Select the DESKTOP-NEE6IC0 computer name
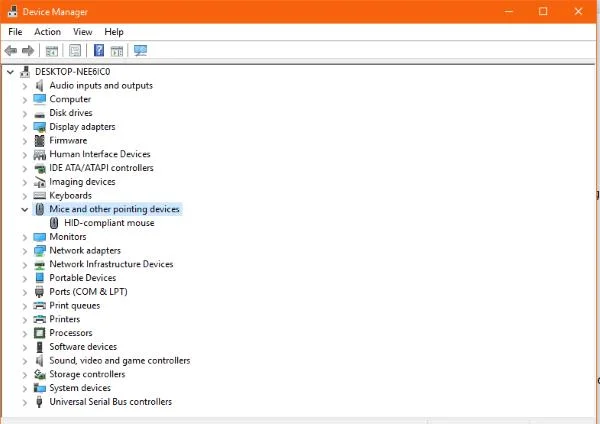Screen dimensions: 600x424 click(x=72, y=72)
